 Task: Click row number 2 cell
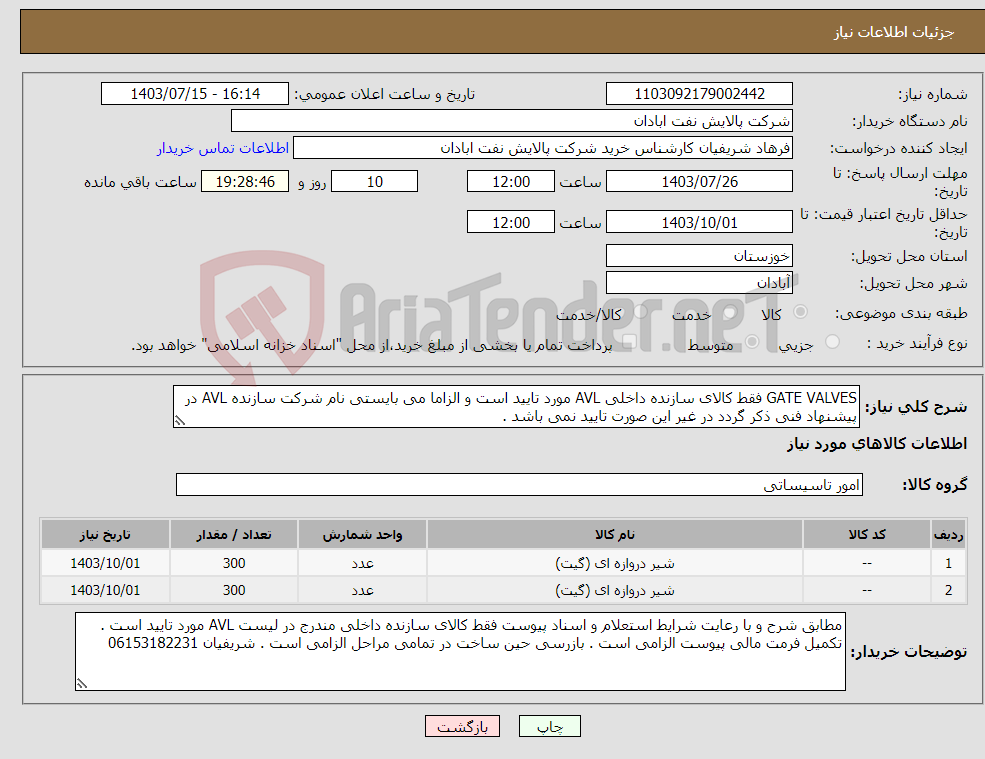click(949, 591)
